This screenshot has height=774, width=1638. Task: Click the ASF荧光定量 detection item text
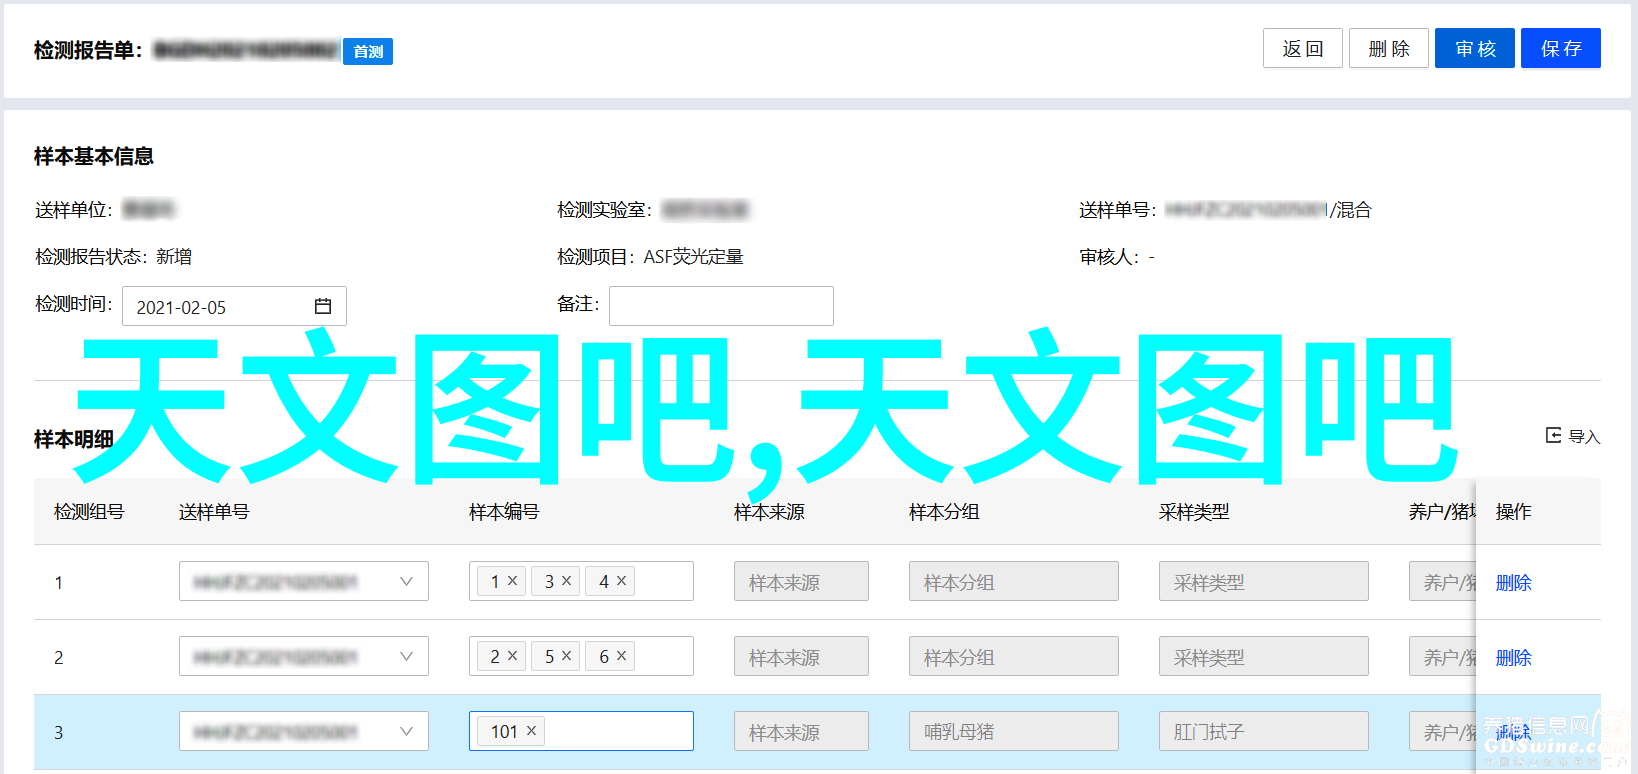pos(693,256)
